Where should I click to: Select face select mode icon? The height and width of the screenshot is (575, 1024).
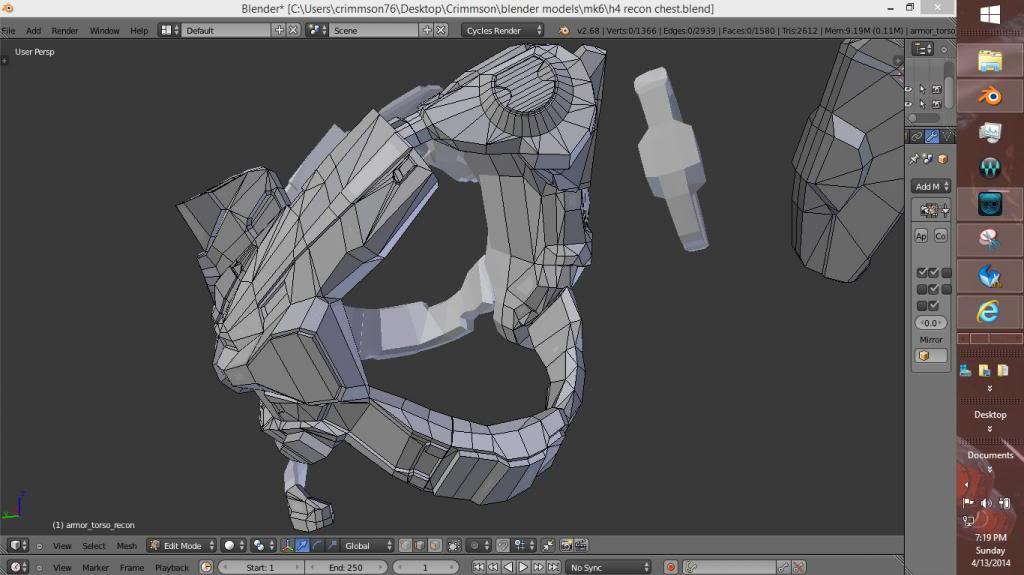434,546
